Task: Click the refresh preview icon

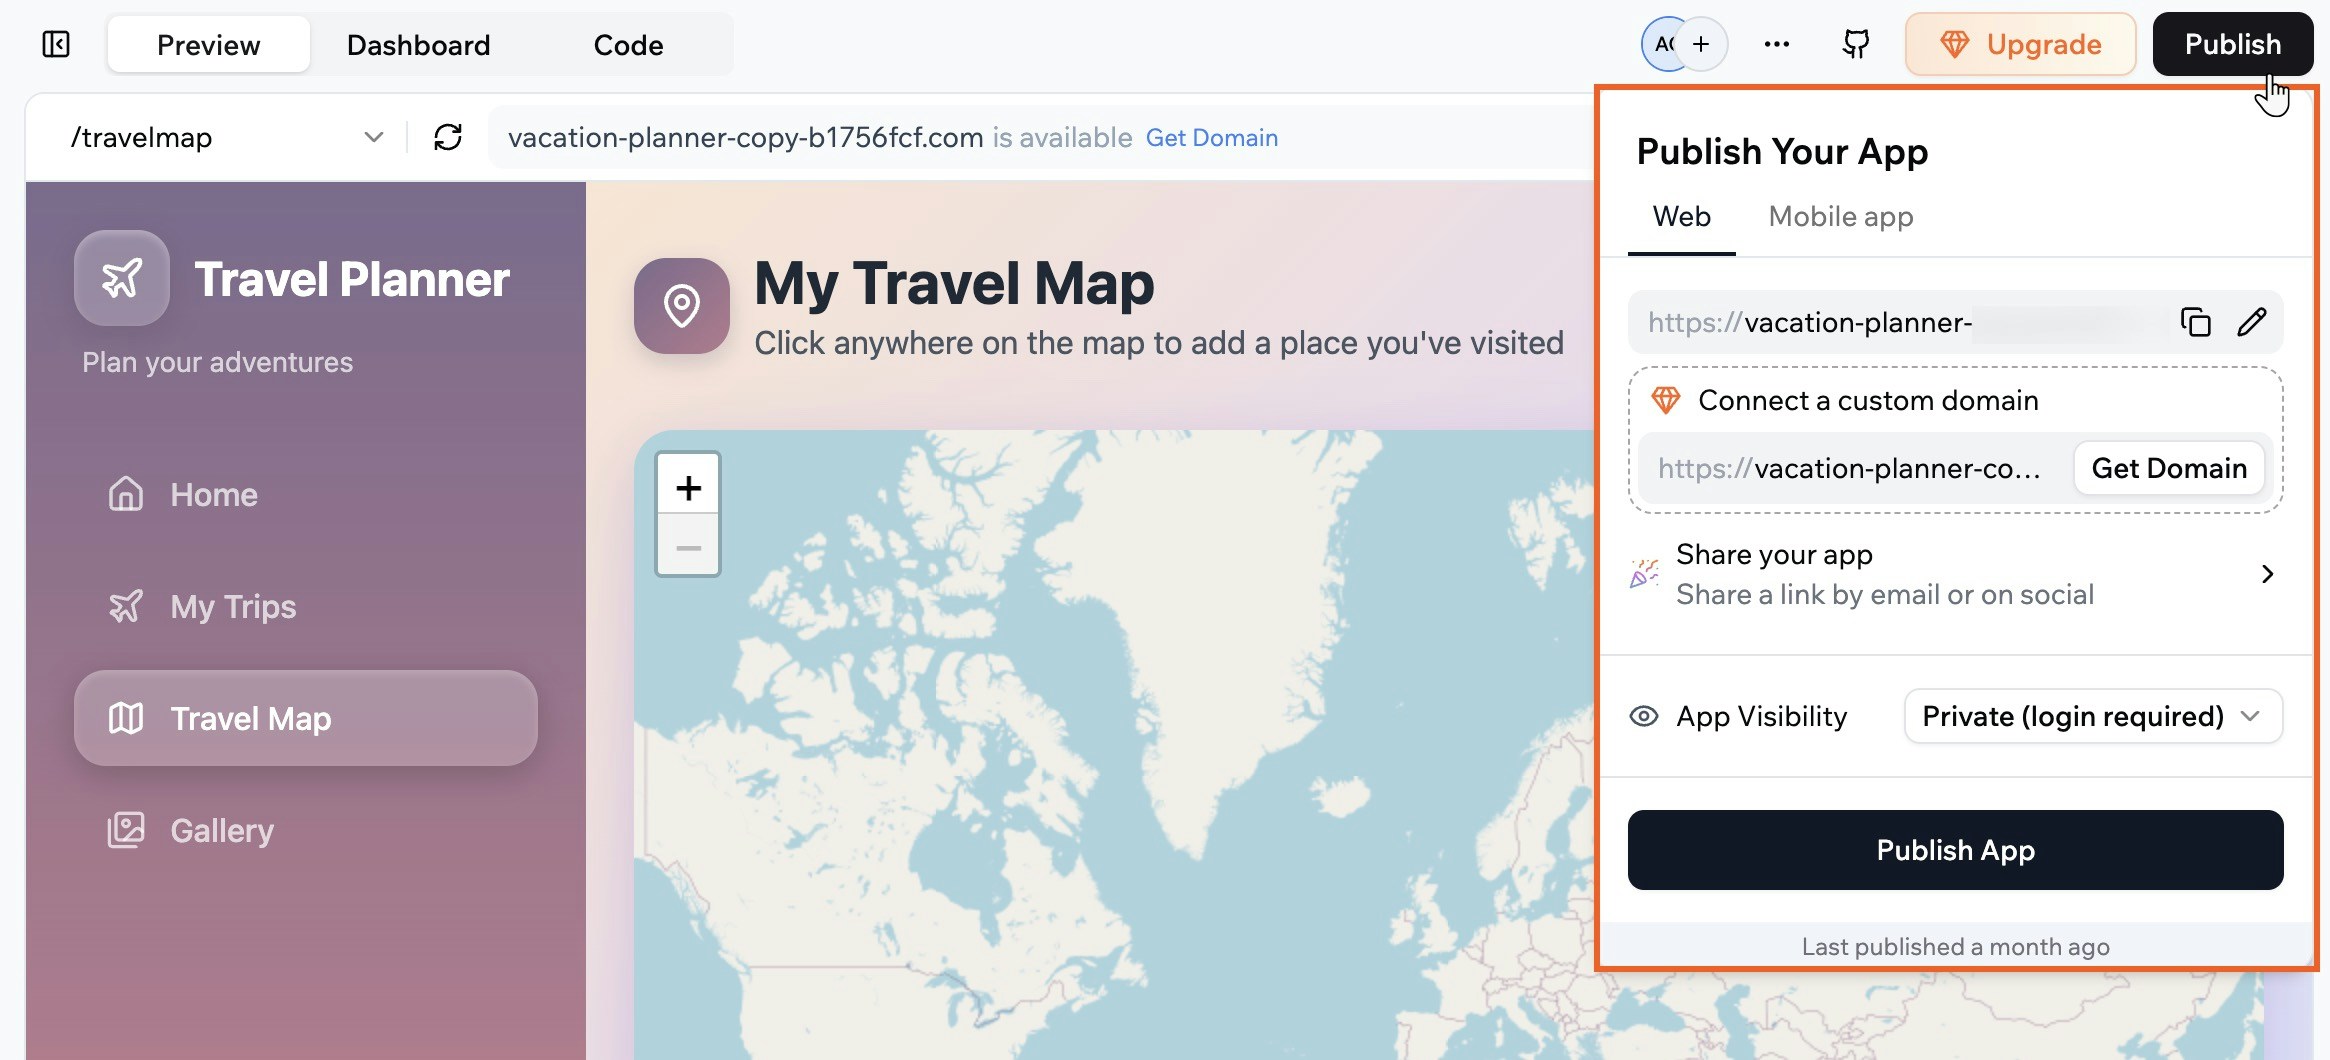Action: click(449, 137)
